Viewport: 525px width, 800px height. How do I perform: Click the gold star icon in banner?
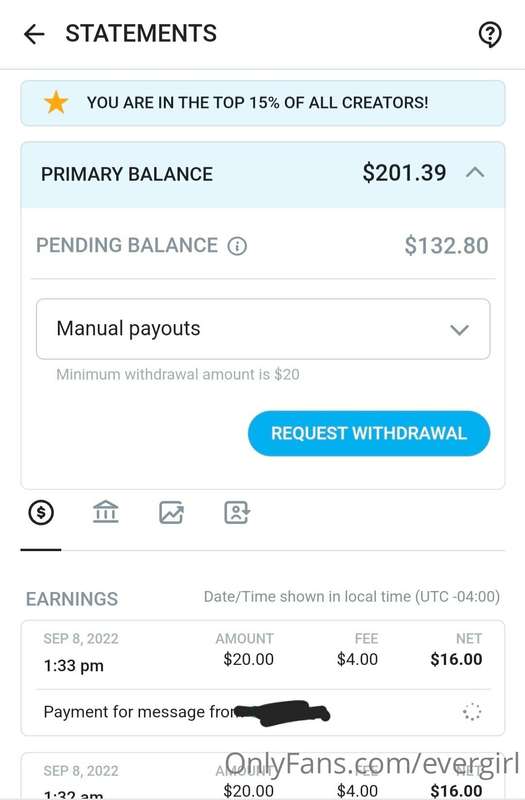pyautogui.click(x=56, y=103)
